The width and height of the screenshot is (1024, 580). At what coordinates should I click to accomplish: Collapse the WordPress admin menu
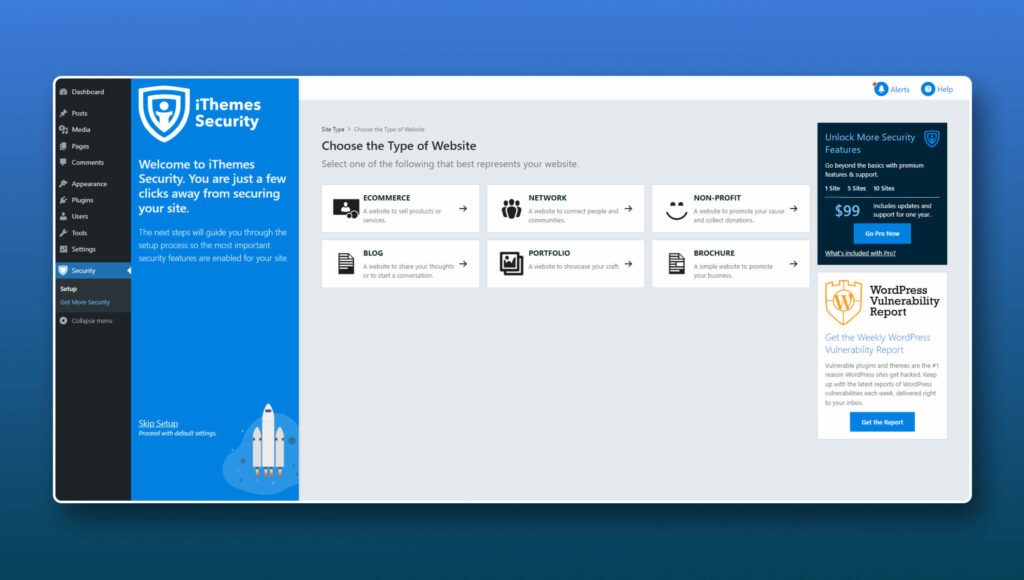pyautogui.click(x=86, y=321)
